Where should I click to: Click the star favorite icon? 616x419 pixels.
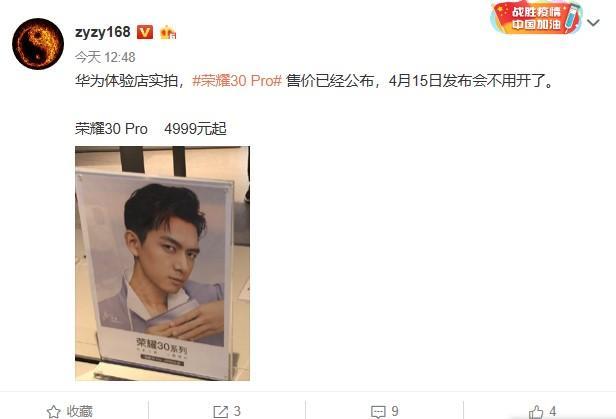coord(53,412)
